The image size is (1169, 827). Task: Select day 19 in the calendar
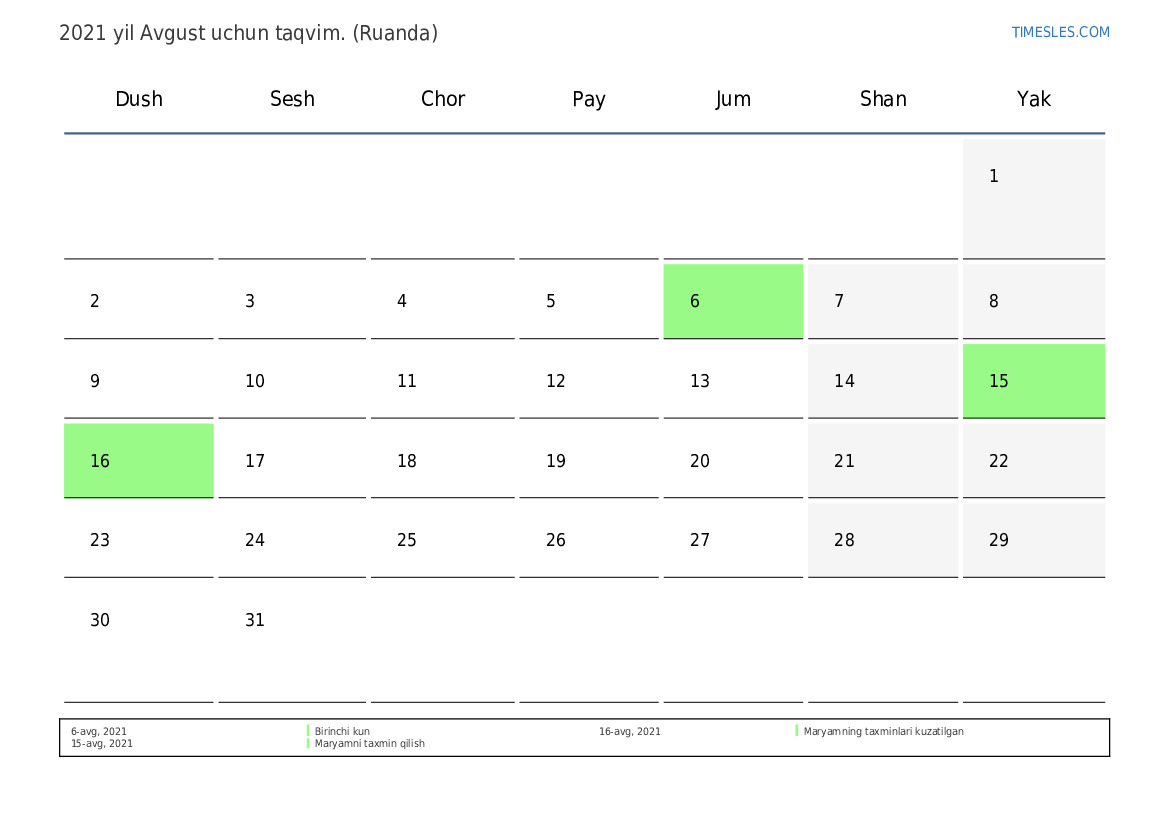[x=589, y=460]
